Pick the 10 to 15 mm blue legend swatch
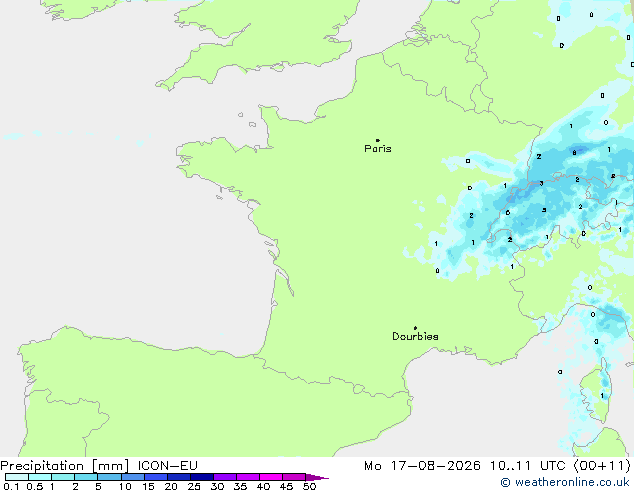 tap(133, 477)
